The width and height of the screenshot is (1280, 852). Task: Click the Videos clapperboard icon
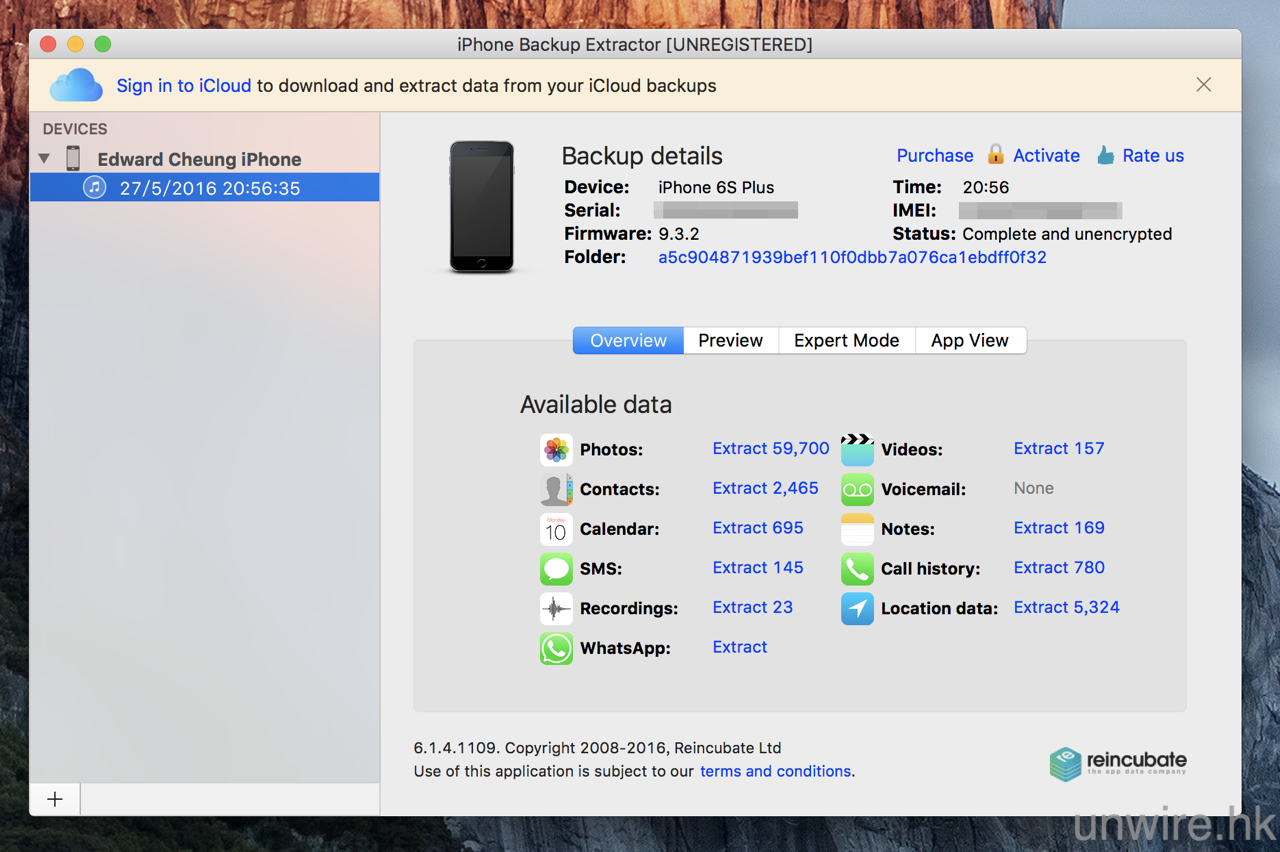pos(857,449)
